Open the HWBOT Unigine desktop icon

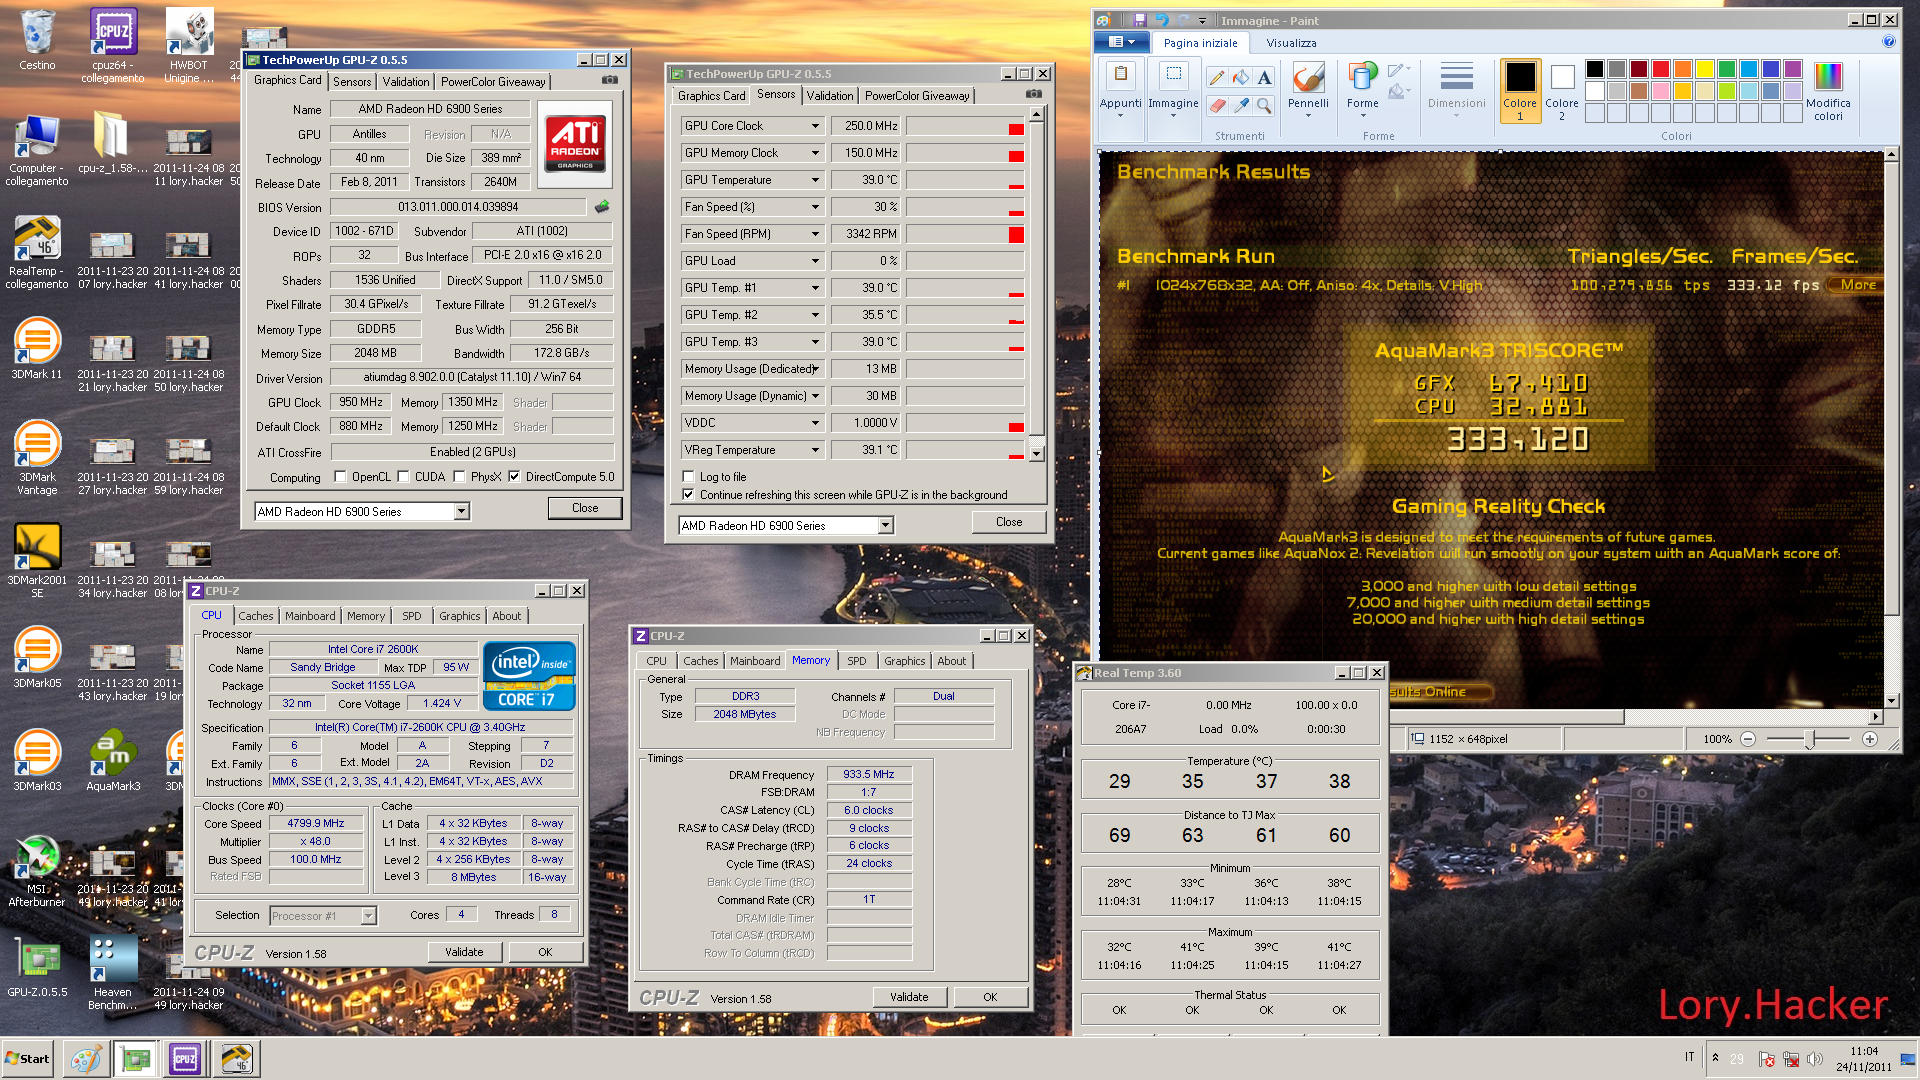(x=189, y=45)
